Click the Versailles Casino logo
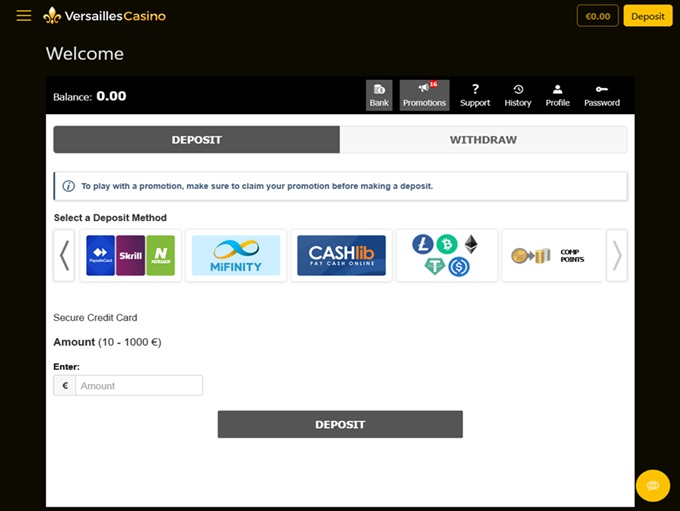Image resolution: width=680 pixels, height=511 pixels. [105, 16]
